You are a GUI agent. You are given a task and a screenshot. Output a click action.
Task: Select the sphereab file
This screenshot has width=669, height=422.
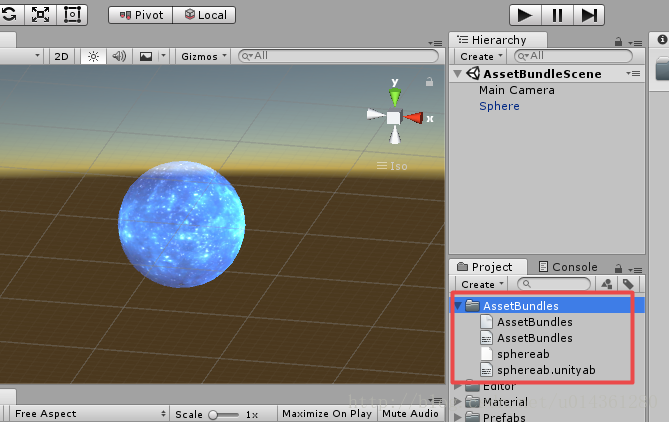point(515,354)
